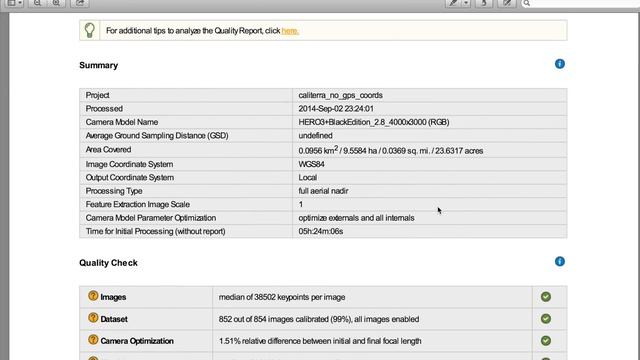Select 'optimize externals and all internals' value
Viewport: 640px width, 360px height.
click(x=356, y=218)
